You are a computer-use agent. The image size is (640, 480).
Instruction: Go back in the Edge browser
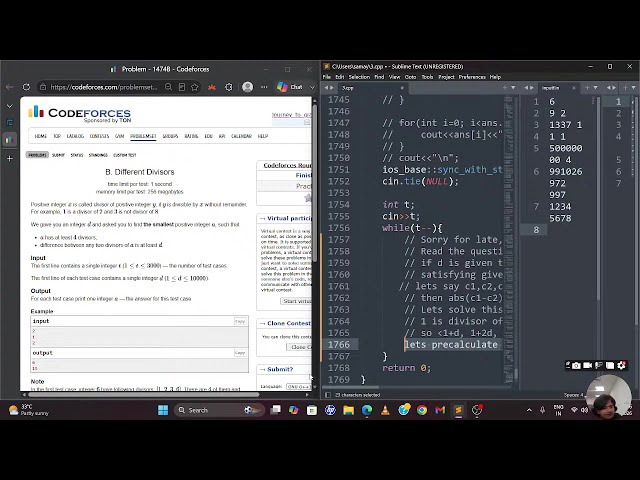pyautogui.click(x=9, y=87)
